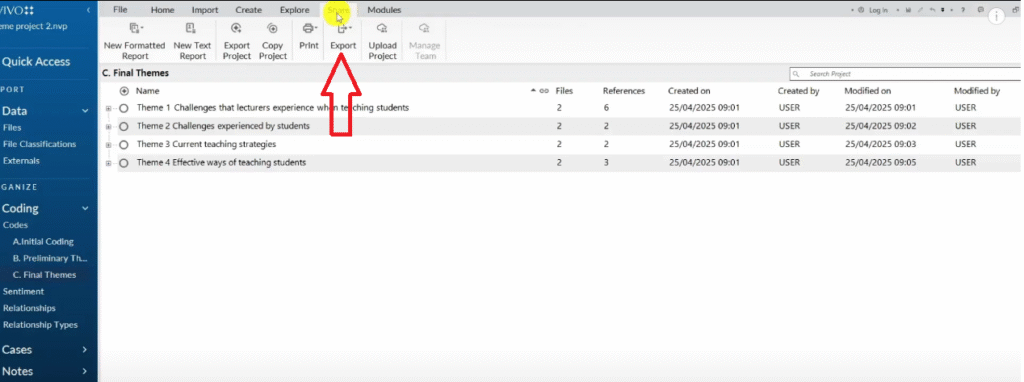Switch to the Home tab
This screenshot has width=1024, height=382.
[x=163, y=10]
